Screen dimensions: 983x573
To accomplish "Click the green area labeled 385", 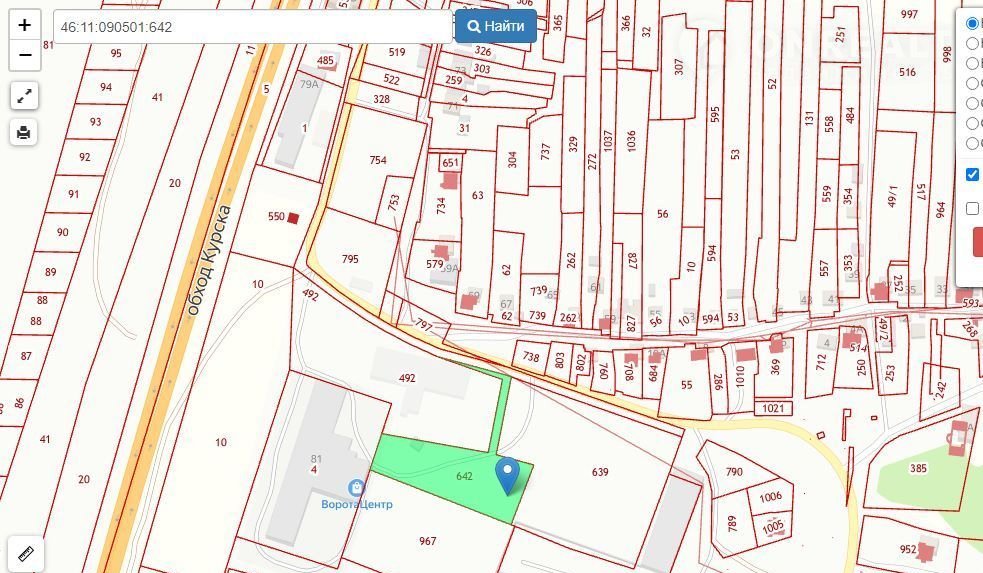I will (x=918, y=468).
